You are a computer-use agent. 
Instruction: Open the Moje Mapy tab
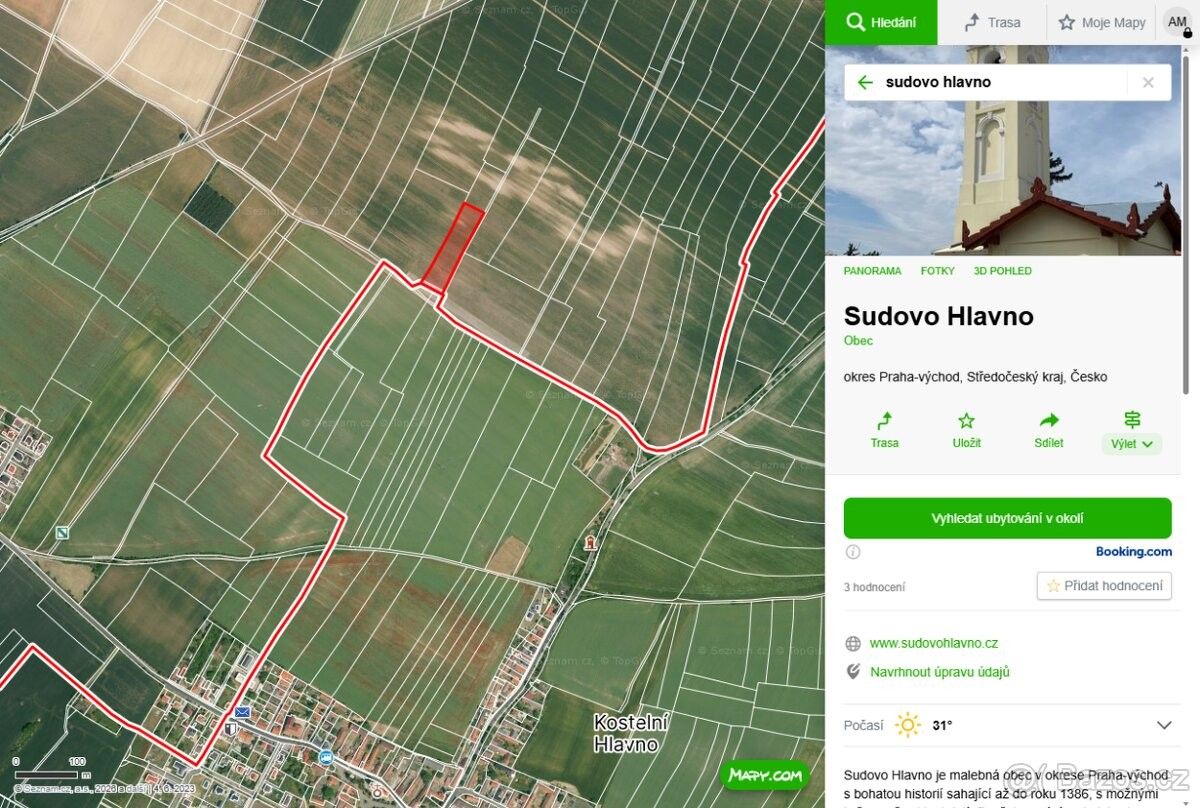(1101, 22)
